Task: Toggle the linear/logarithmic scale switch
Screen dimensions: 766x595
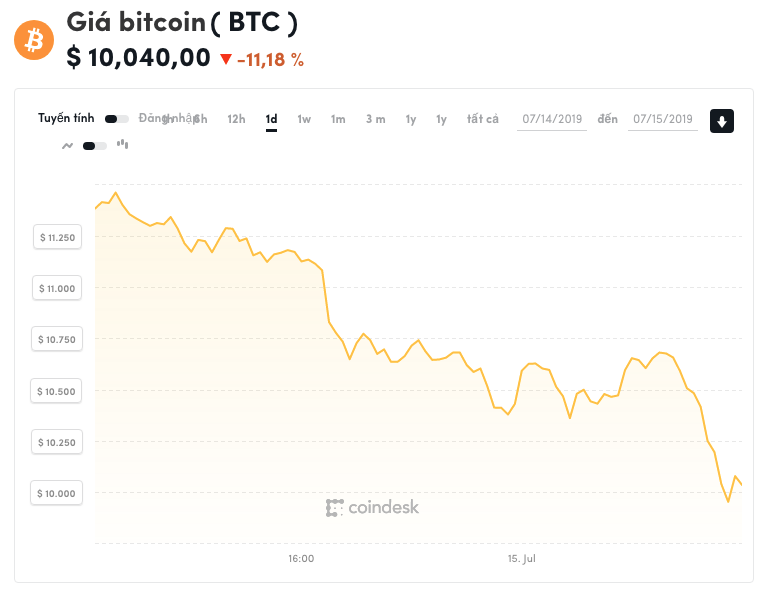Action: pyautogui.click(x=116, y=119)
